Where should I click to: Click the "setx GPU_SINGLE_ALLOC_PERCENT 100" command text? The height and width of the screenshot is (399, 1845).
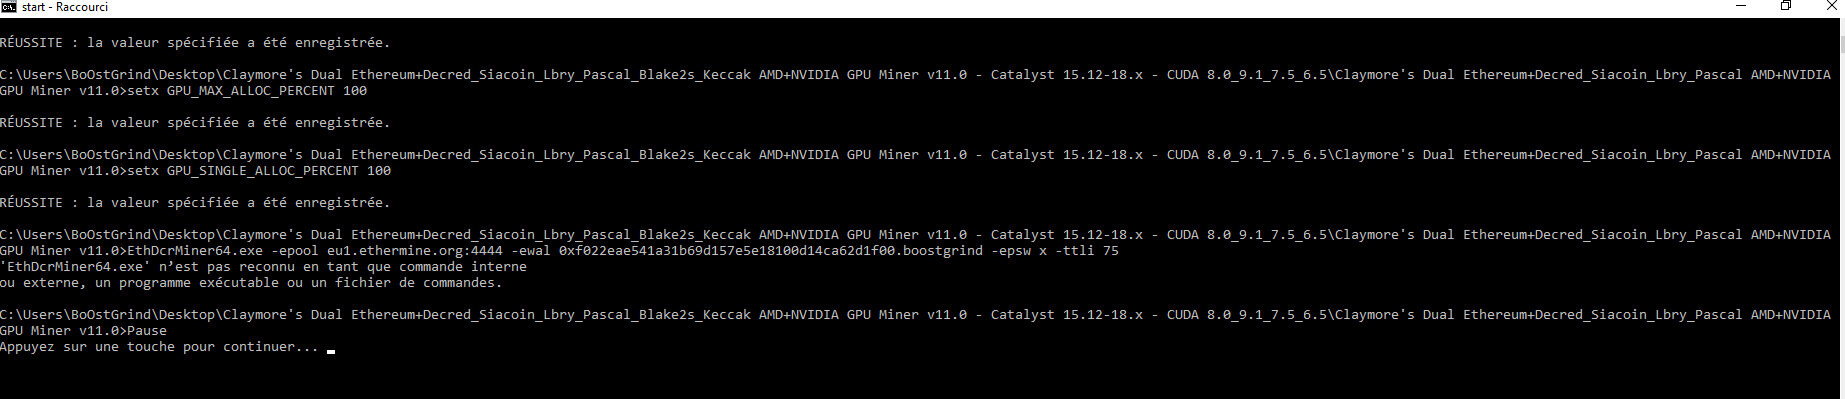pos(259,171)
